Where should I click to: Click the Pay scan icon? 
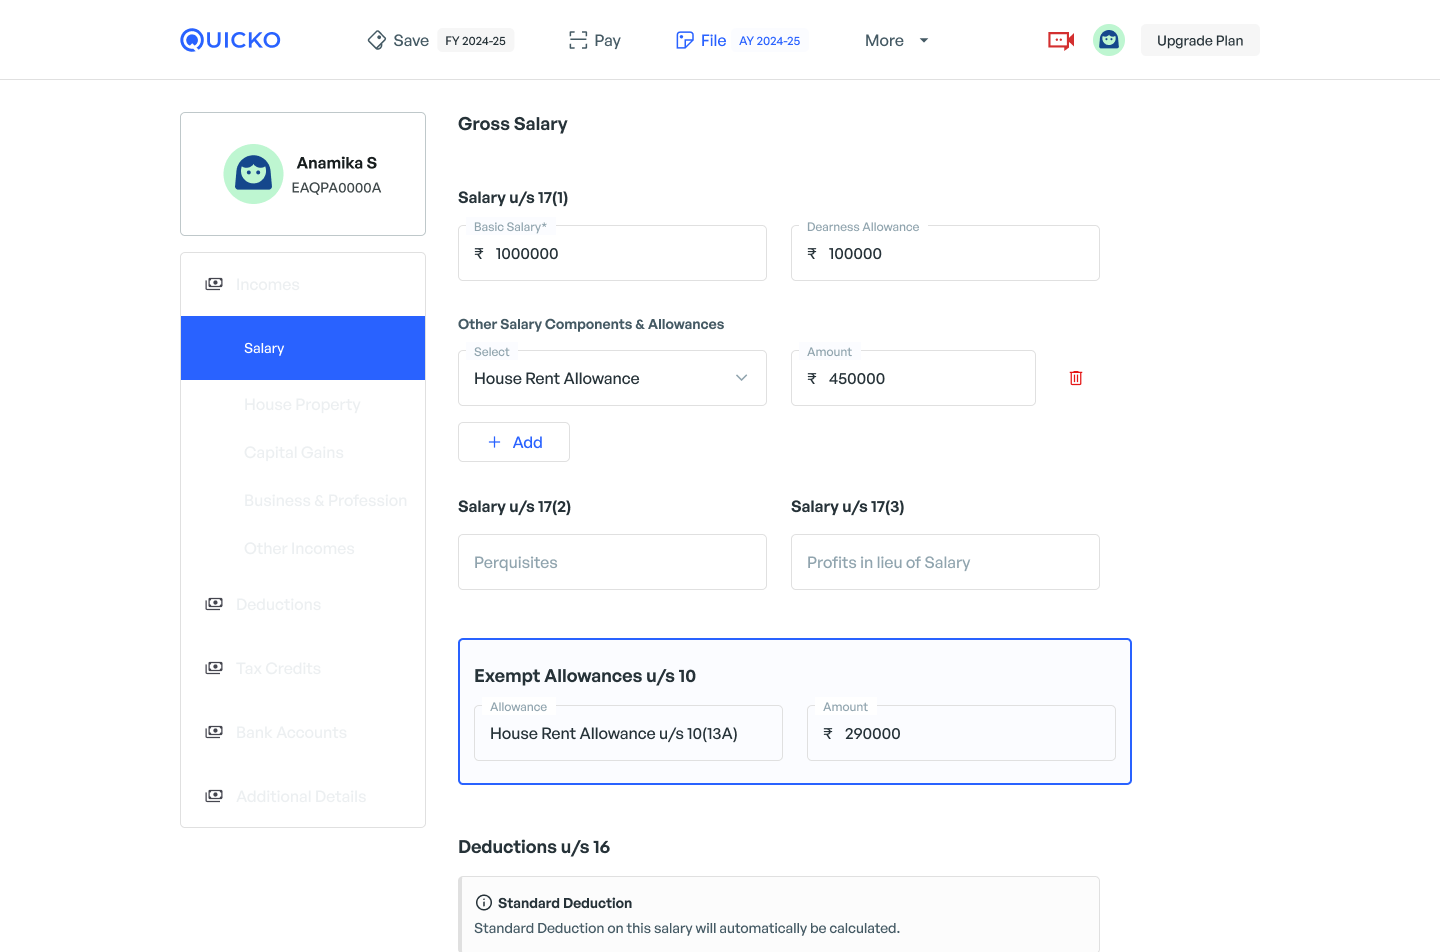pos(578,40)
